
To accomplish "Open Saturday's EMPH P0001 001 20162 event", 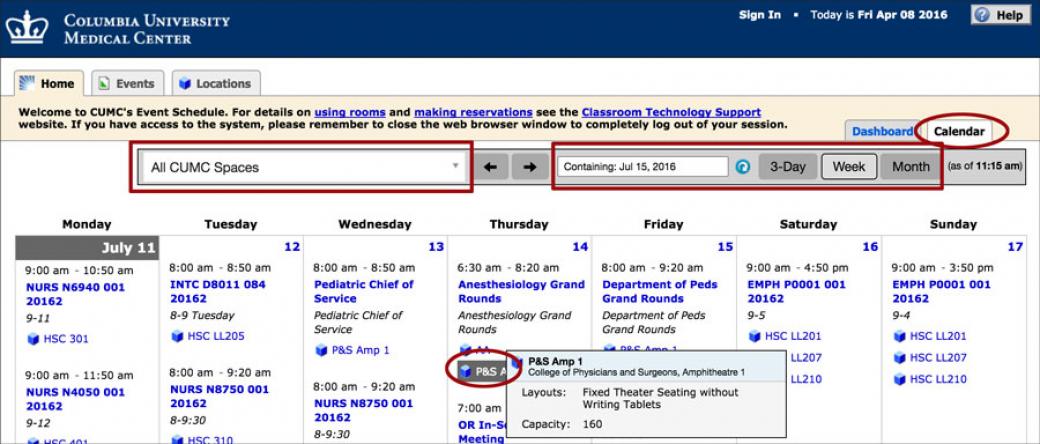I will tap(796, 291).
